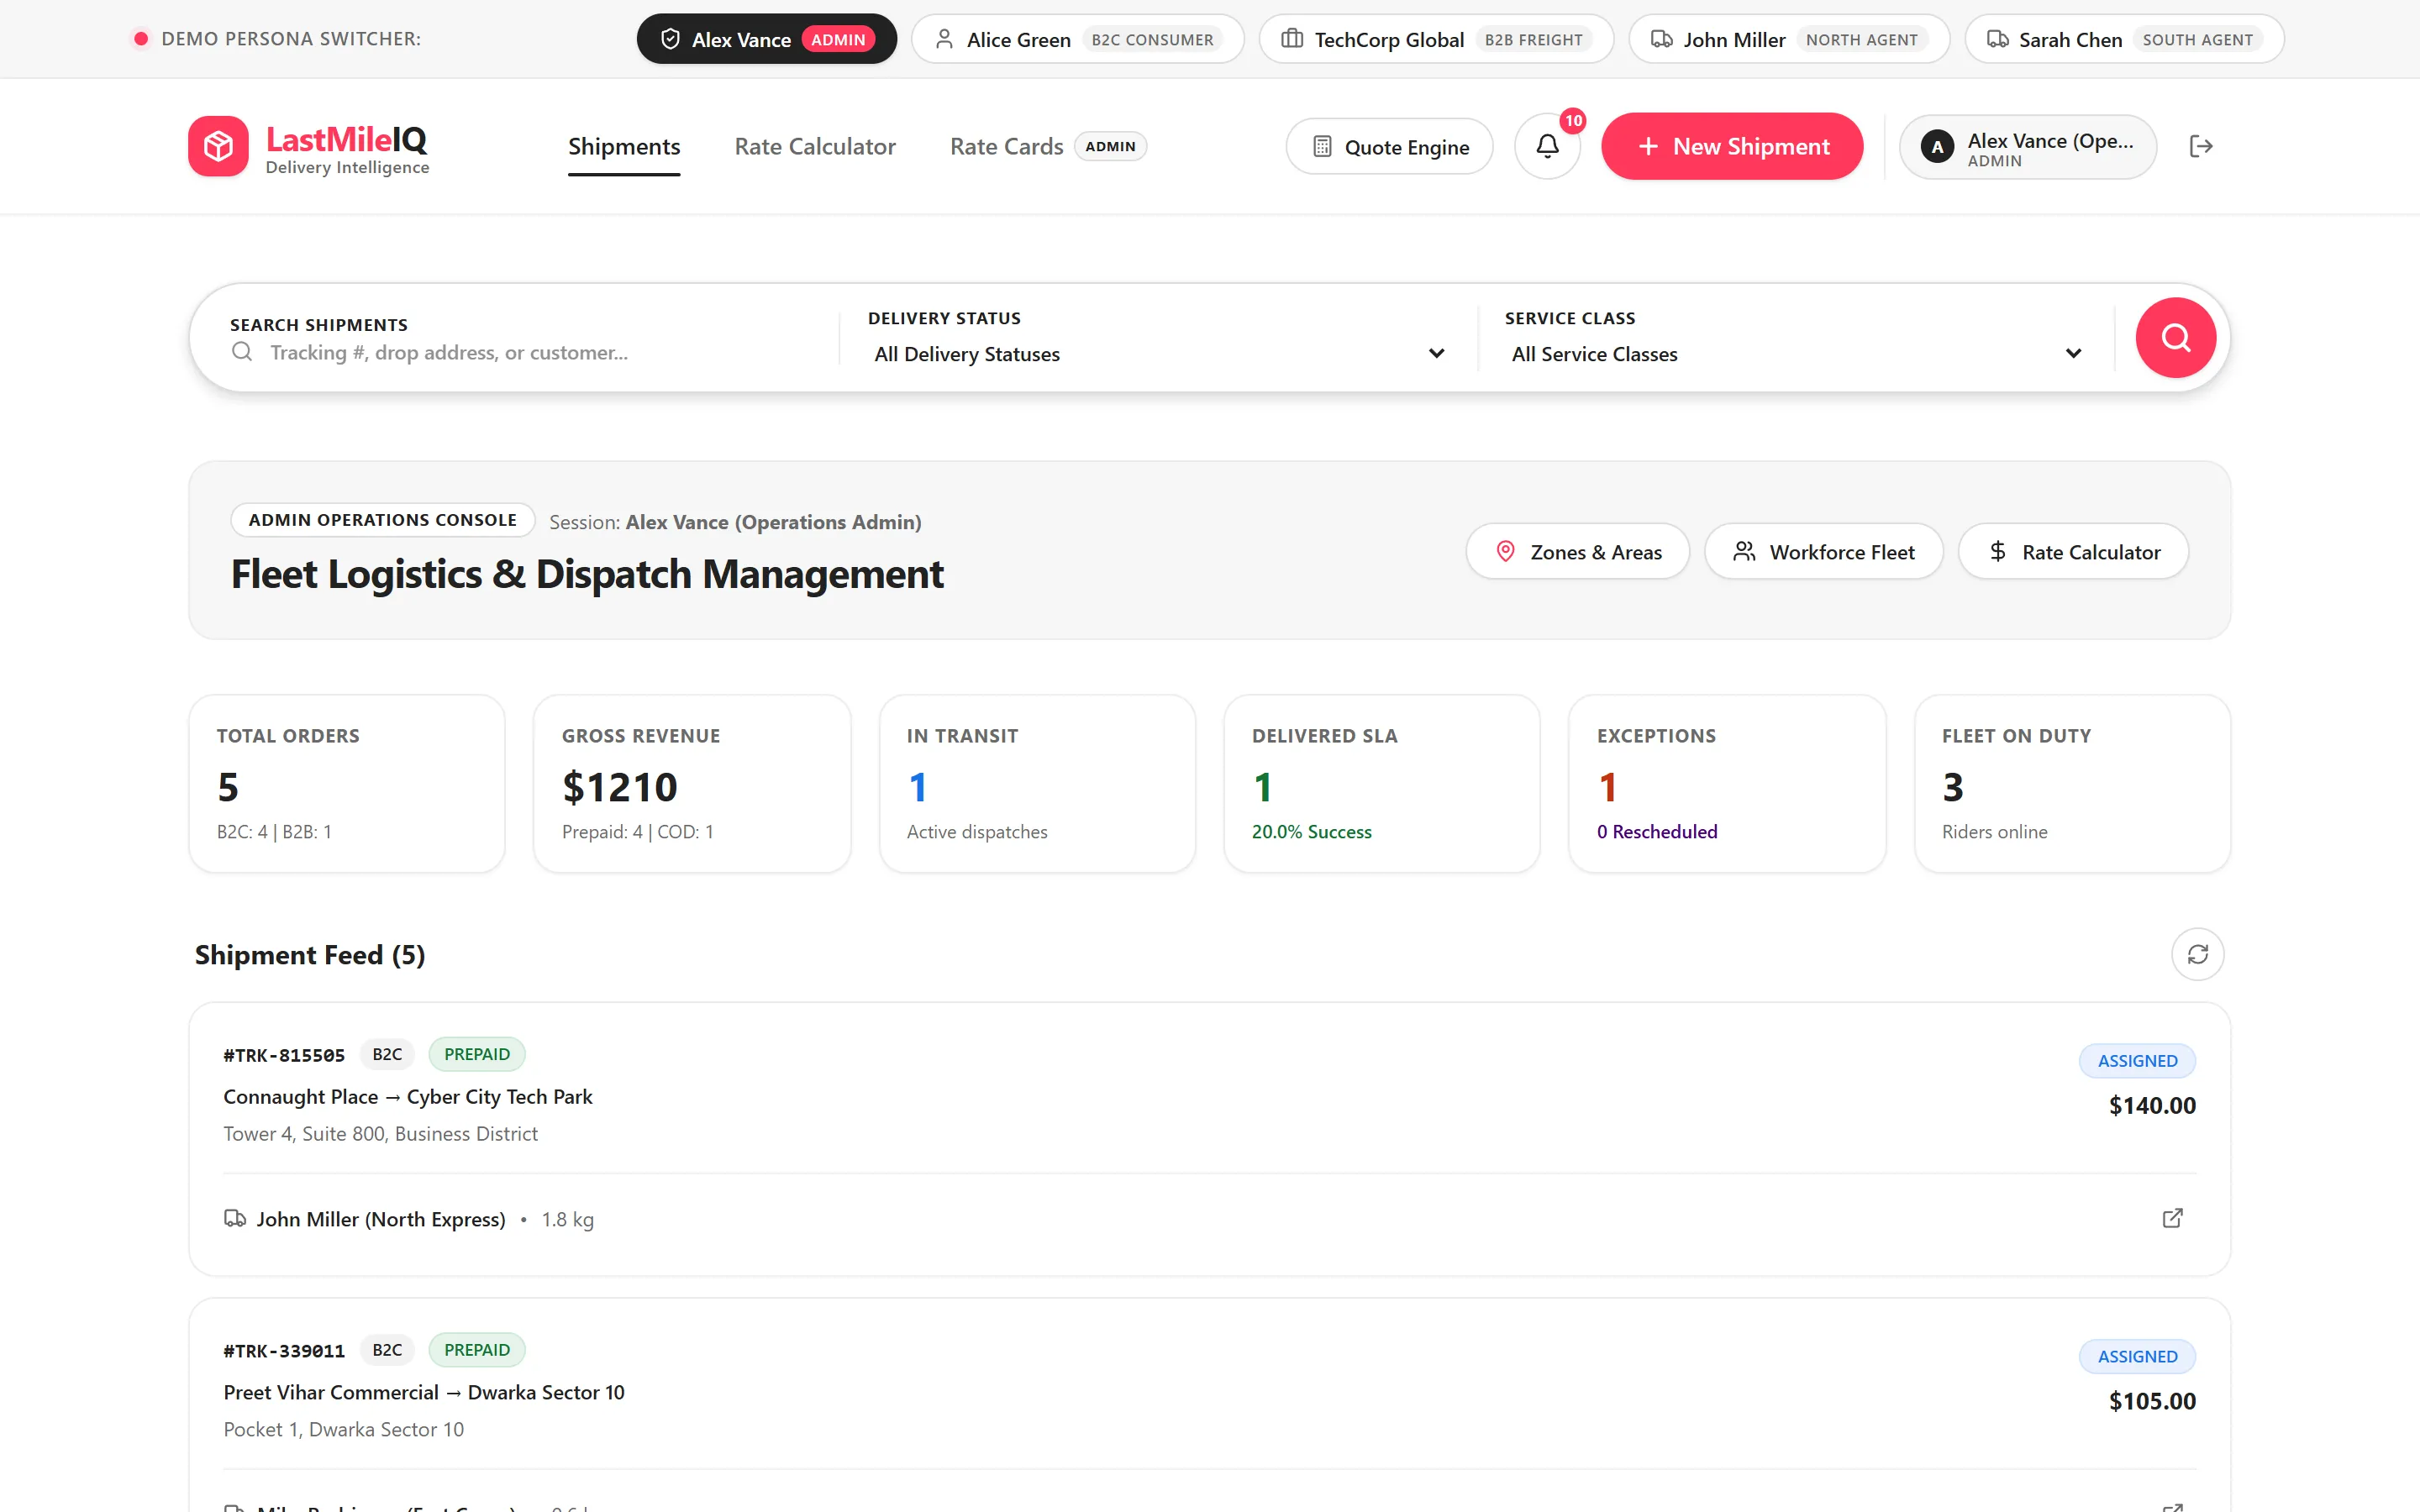Click the truck icon on Sarah Chen persona

point(1997,39)
